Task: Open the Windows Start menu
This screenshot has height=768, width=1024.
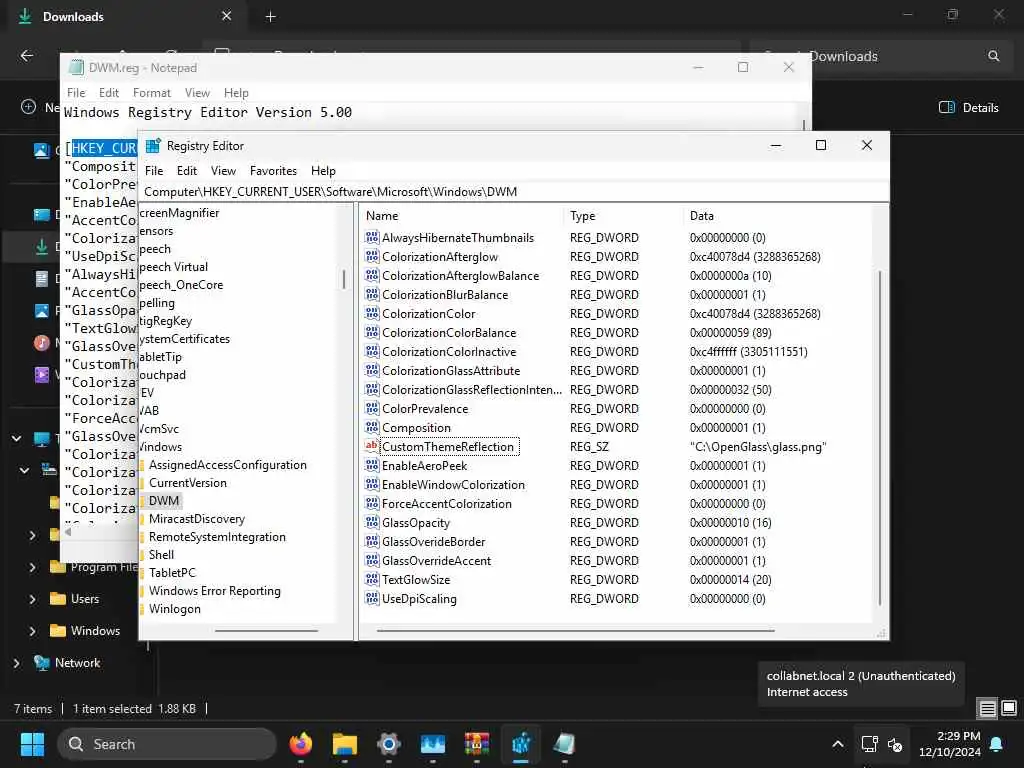Action: coord(33,744)
